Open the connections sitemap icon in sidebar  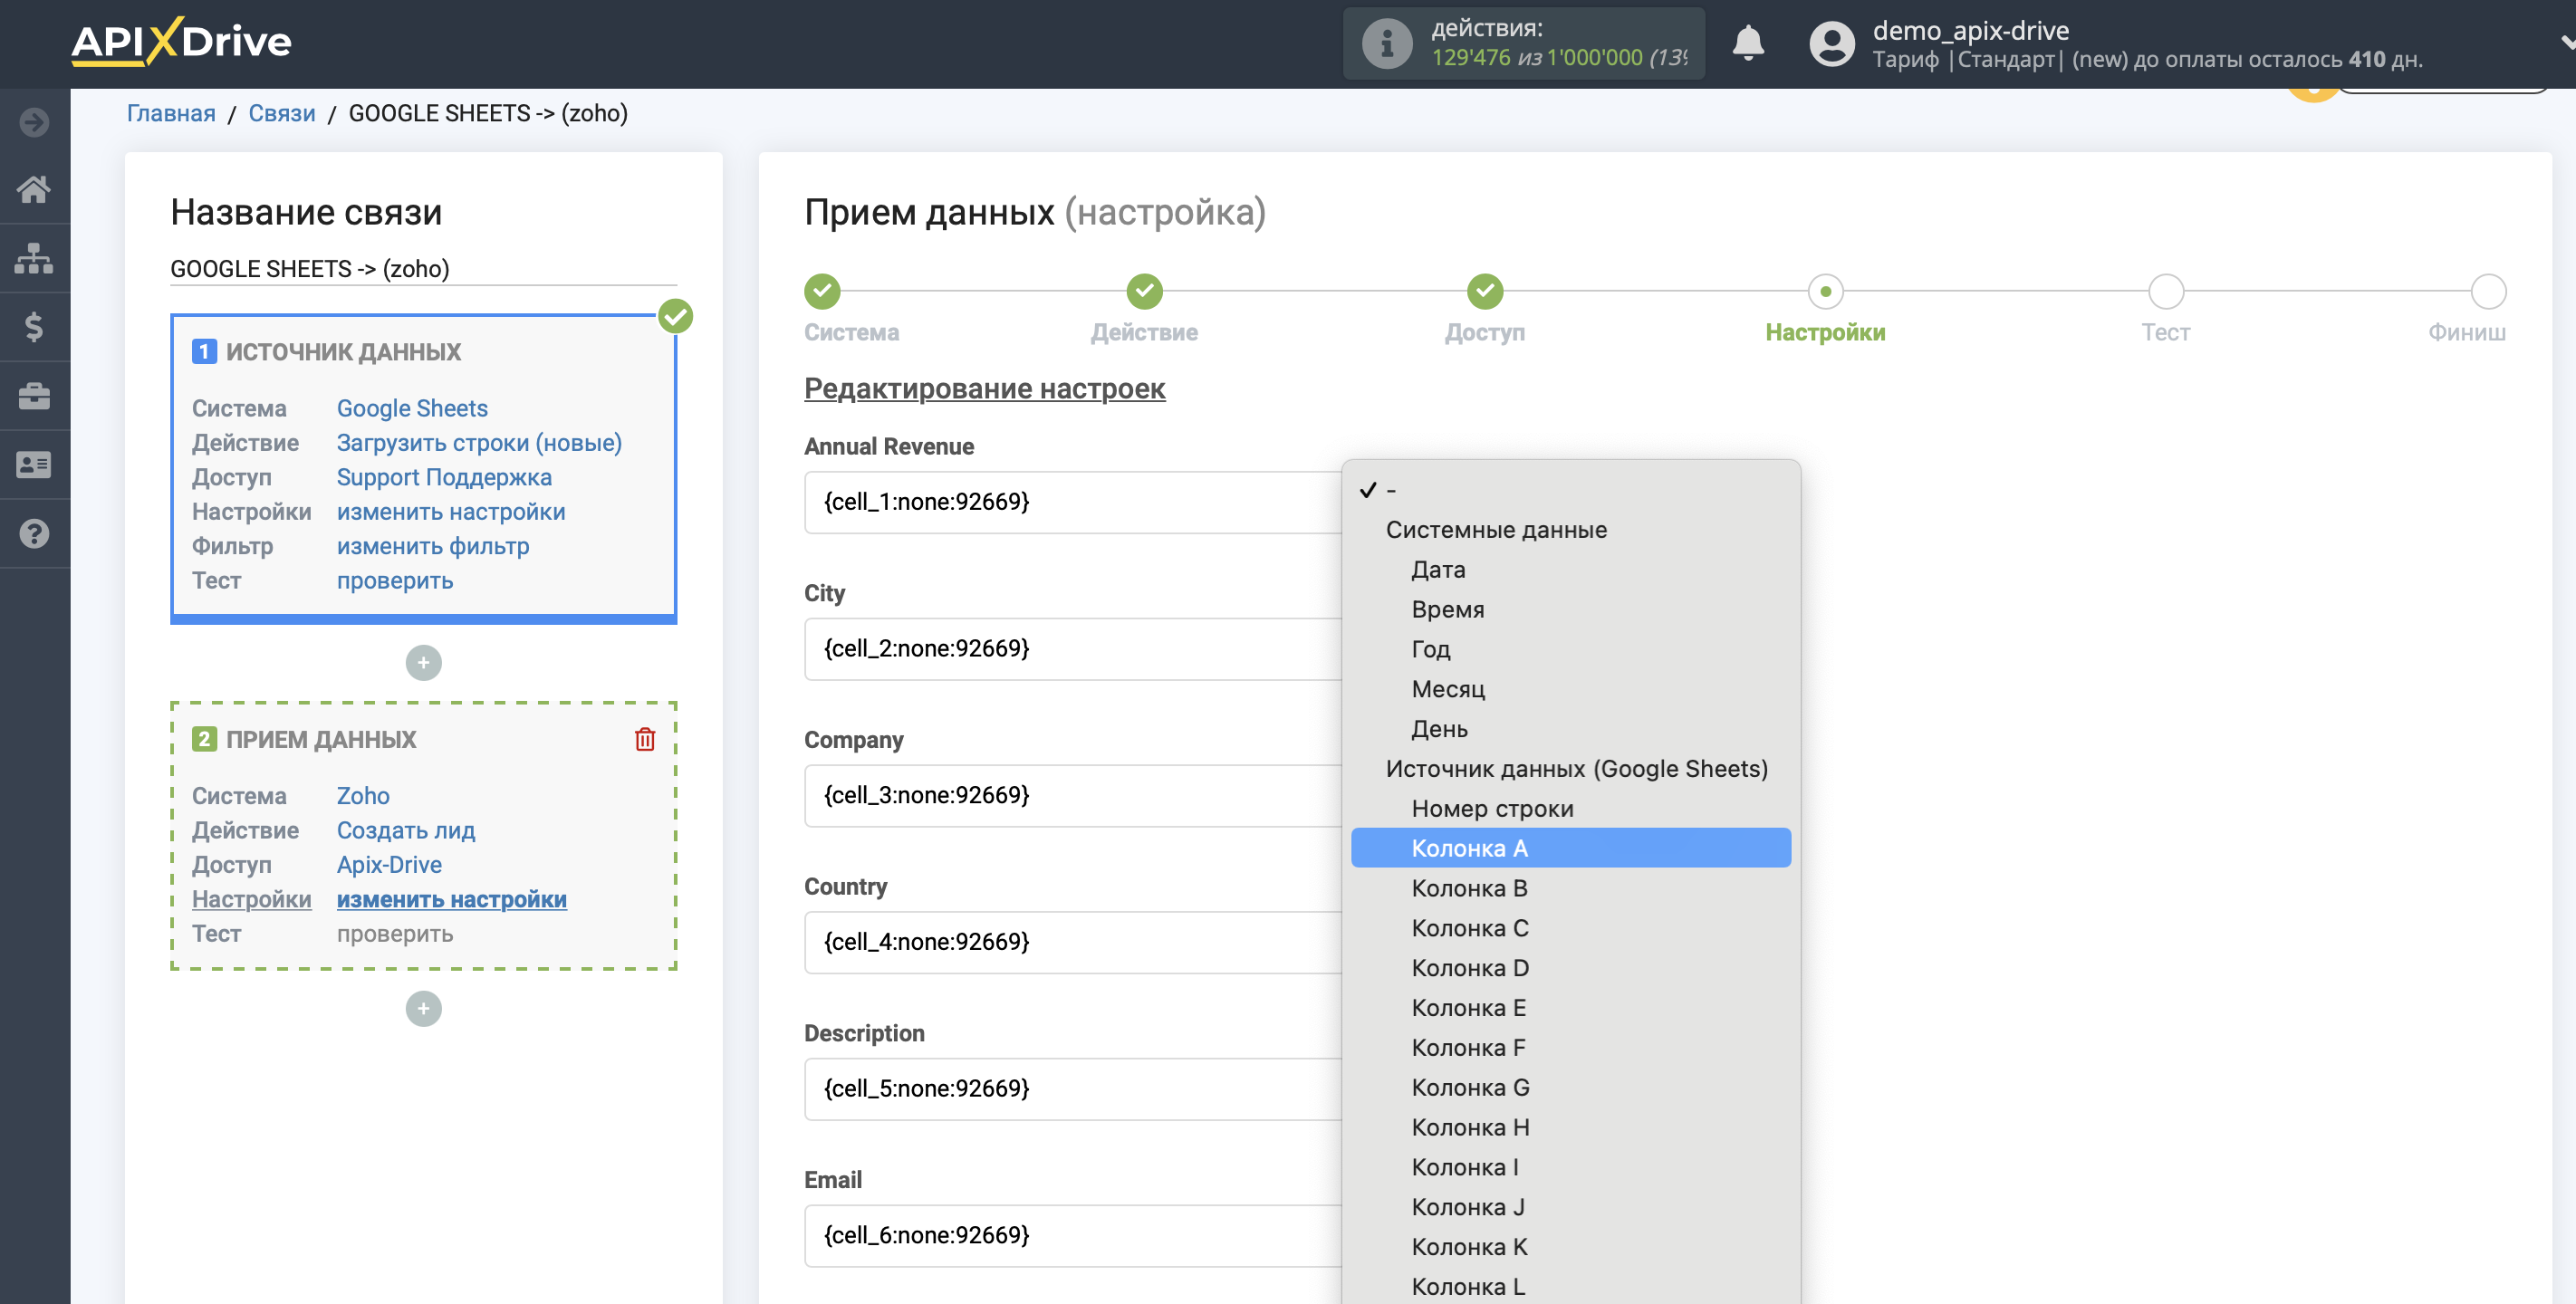[x=34, y=258]
